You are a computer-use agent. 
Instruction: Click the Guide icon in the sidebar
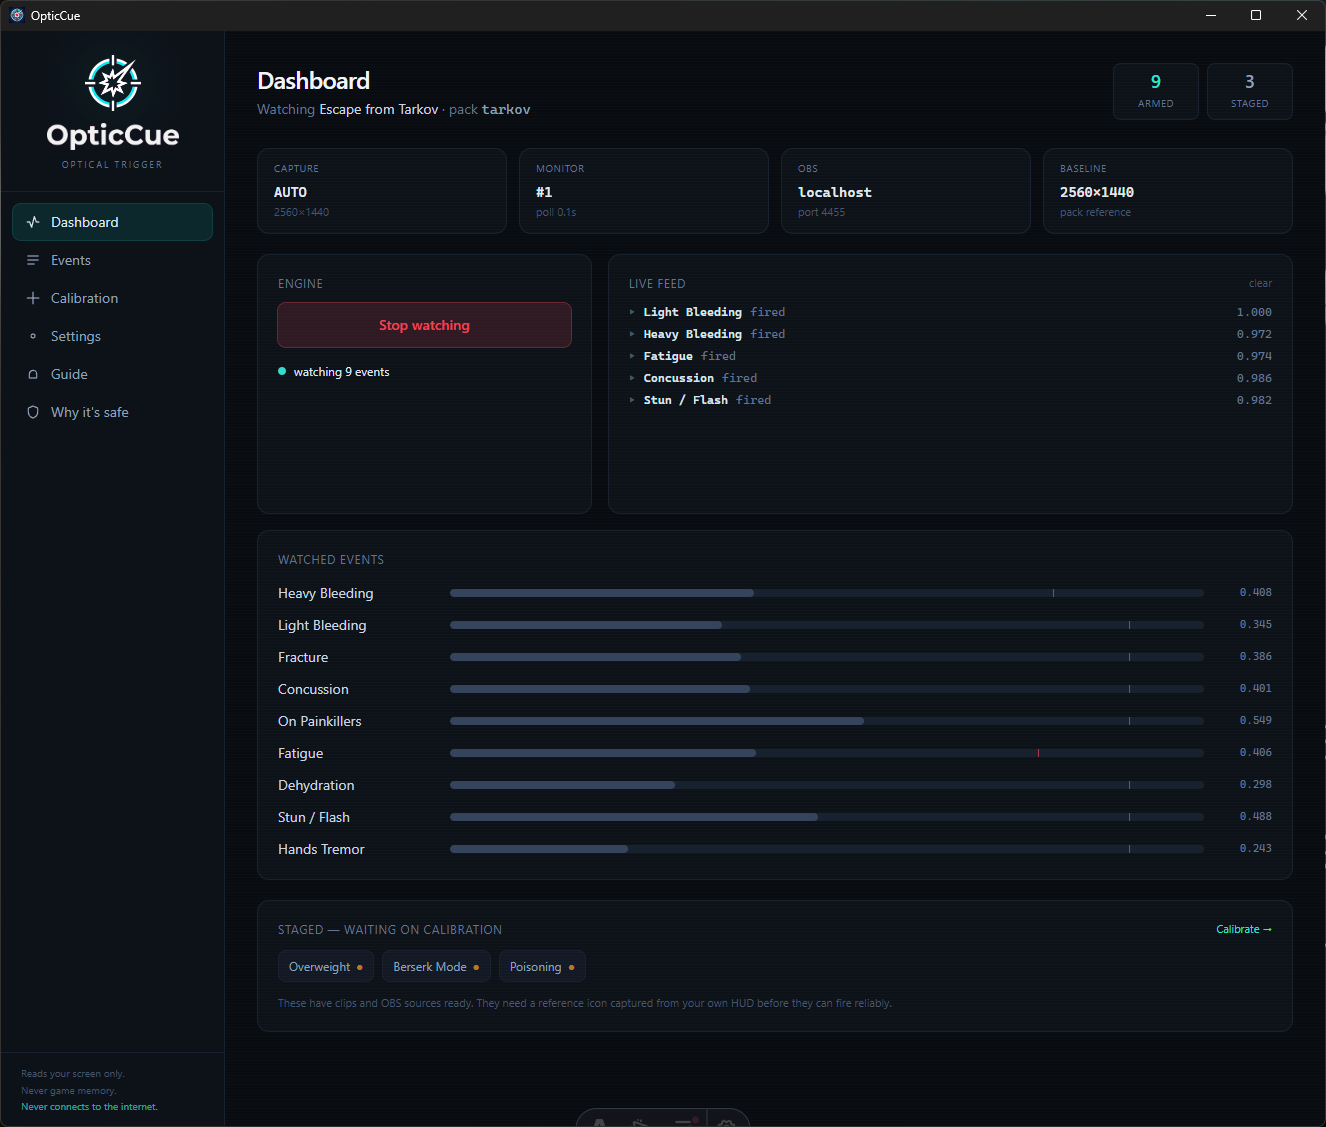(33, 374)
